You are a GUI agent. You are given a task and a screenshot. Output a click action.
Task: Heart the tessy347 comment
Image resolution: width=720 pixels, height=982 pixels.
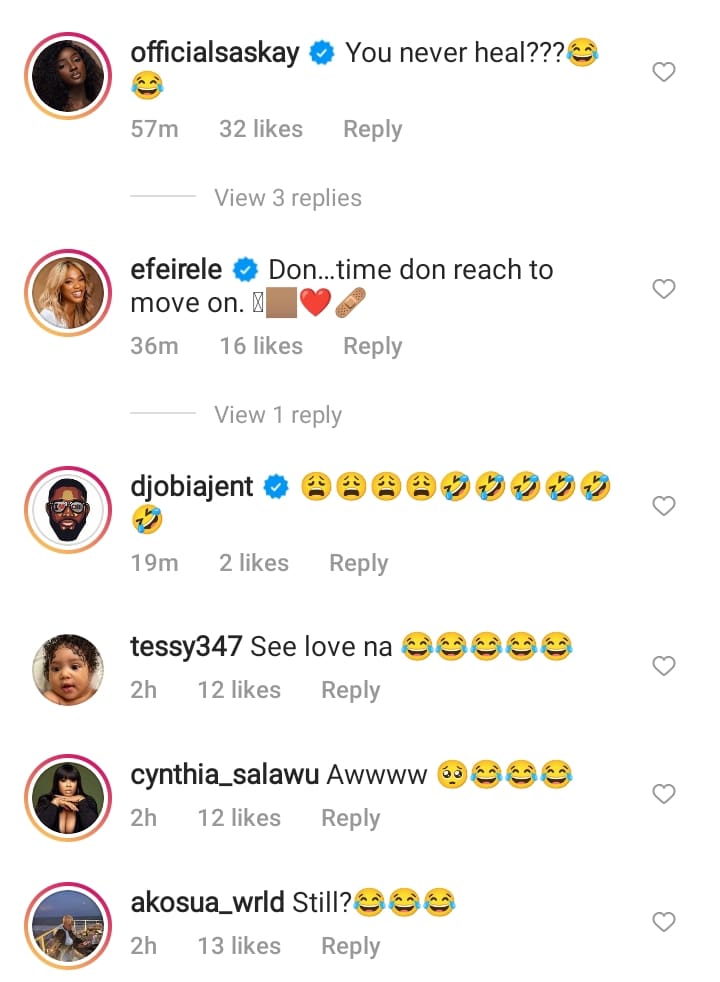click(x=664, y=666)
